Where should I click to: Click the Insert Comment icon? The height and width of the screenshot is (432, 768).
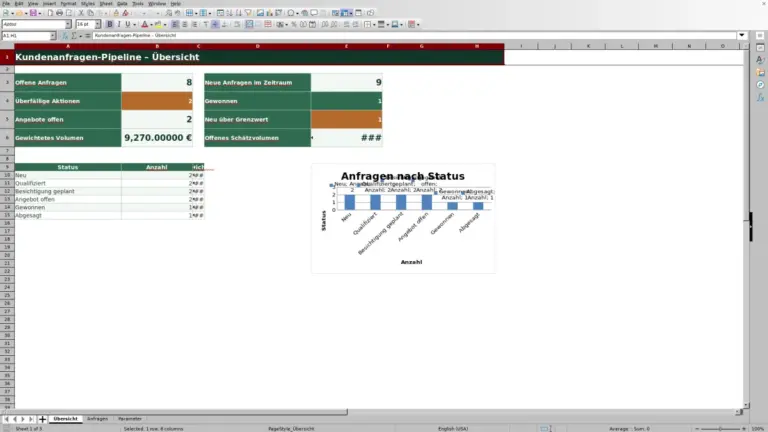click(x=314, y=13)
